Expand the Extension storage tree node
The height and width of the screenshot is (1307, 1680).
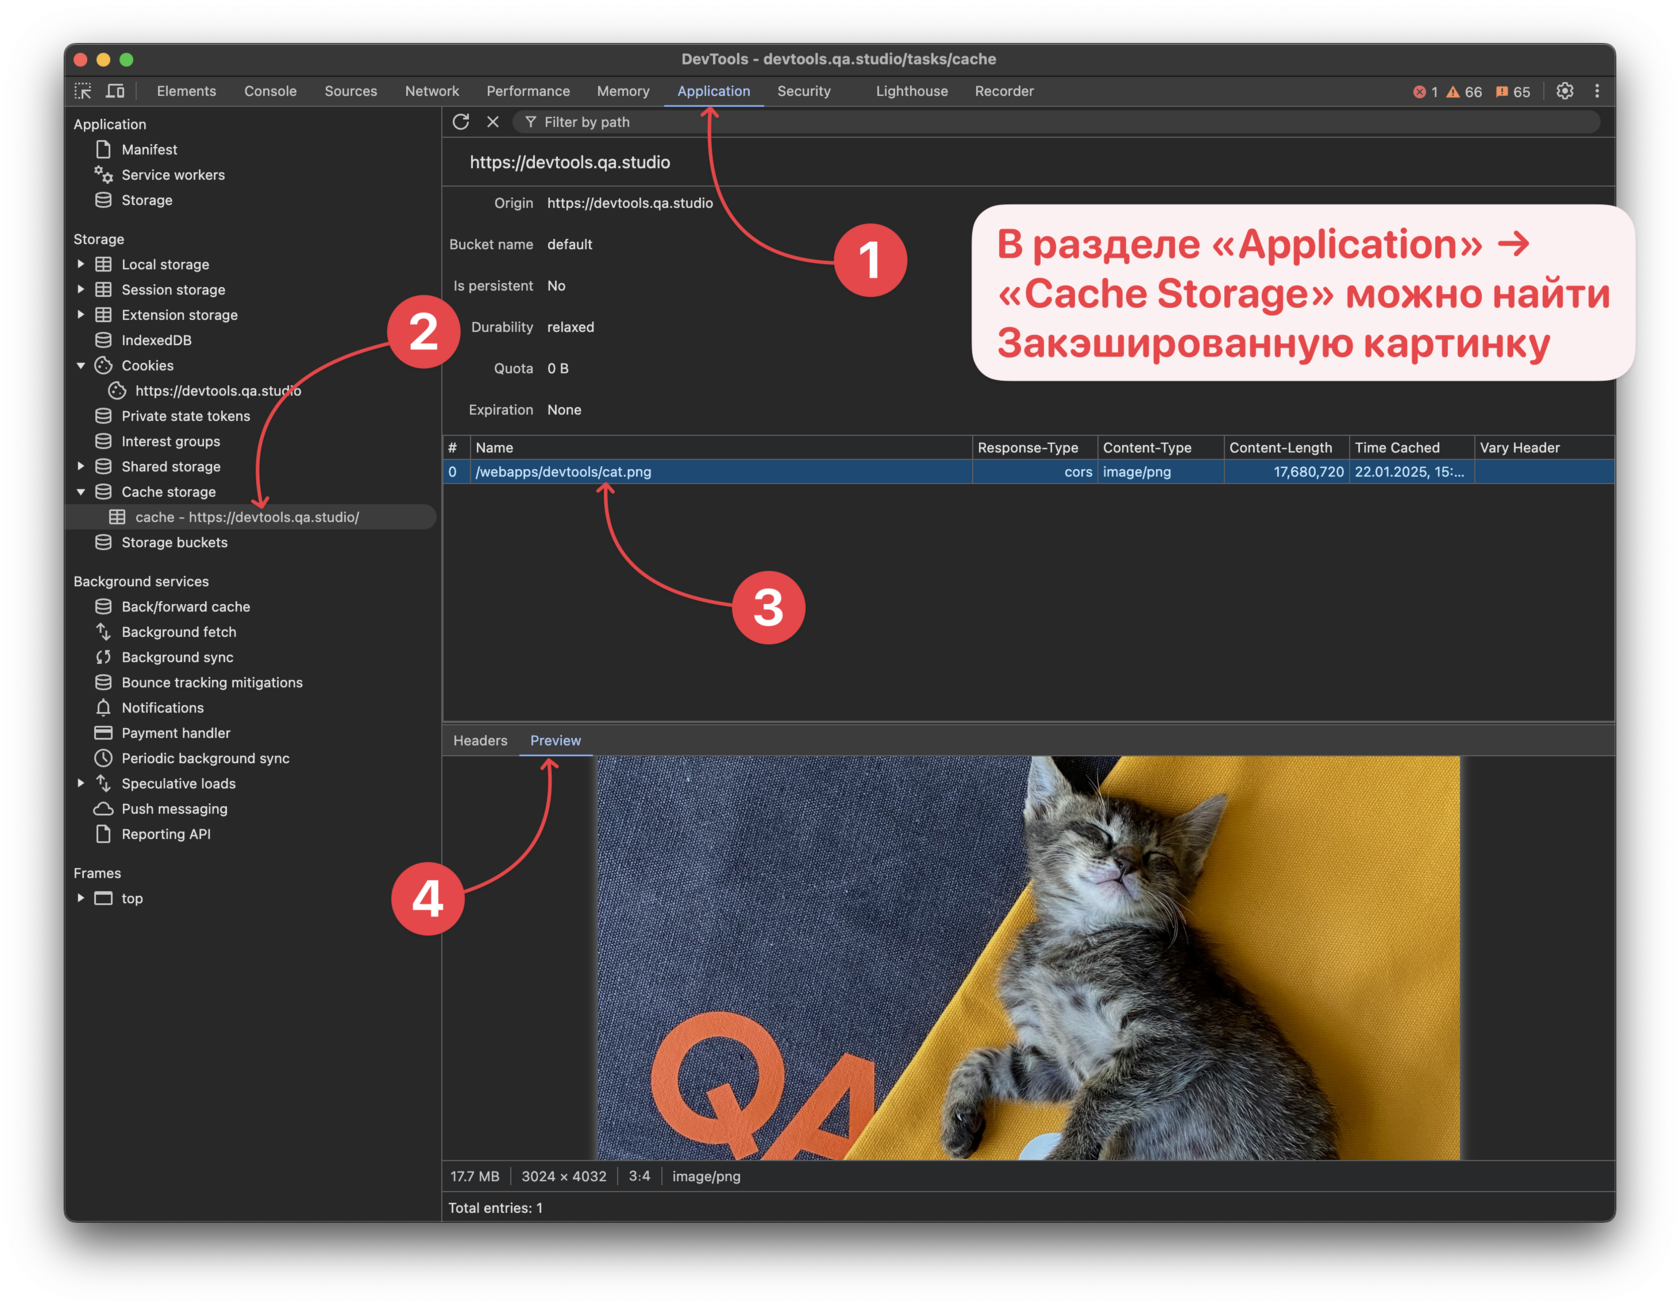click(81, 314)
